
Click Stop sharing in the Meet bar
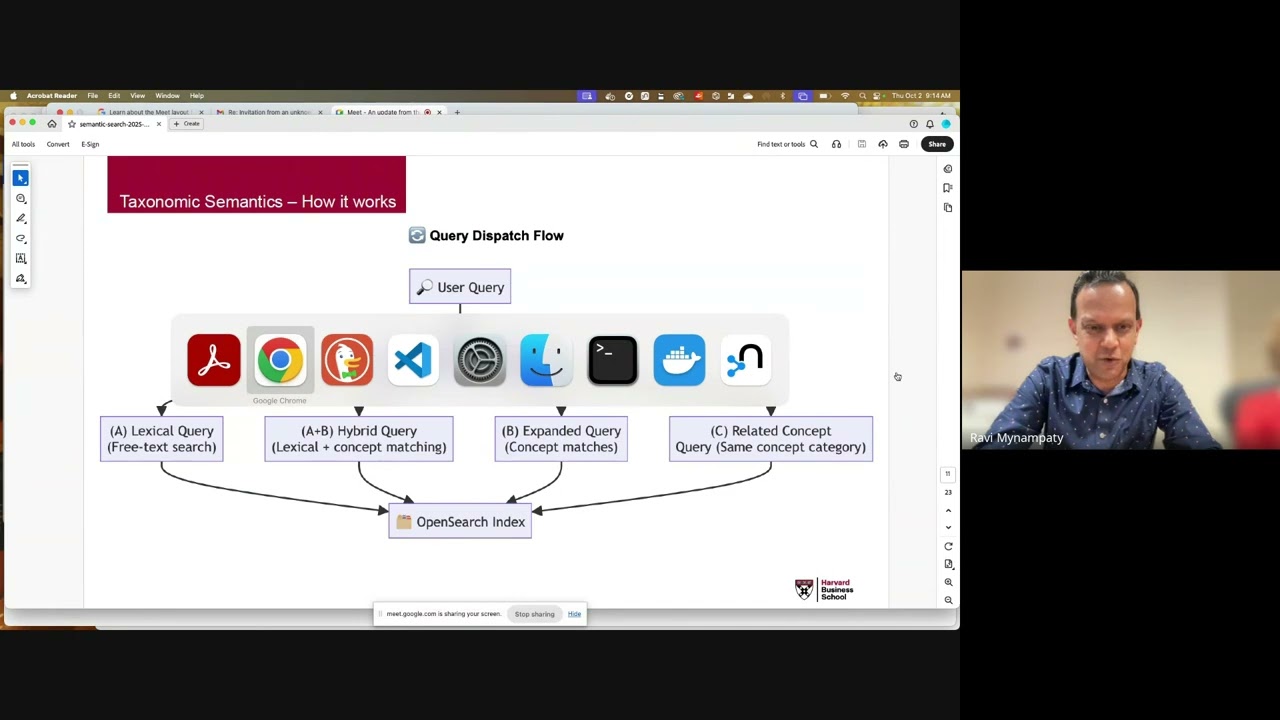coord(534,614)
